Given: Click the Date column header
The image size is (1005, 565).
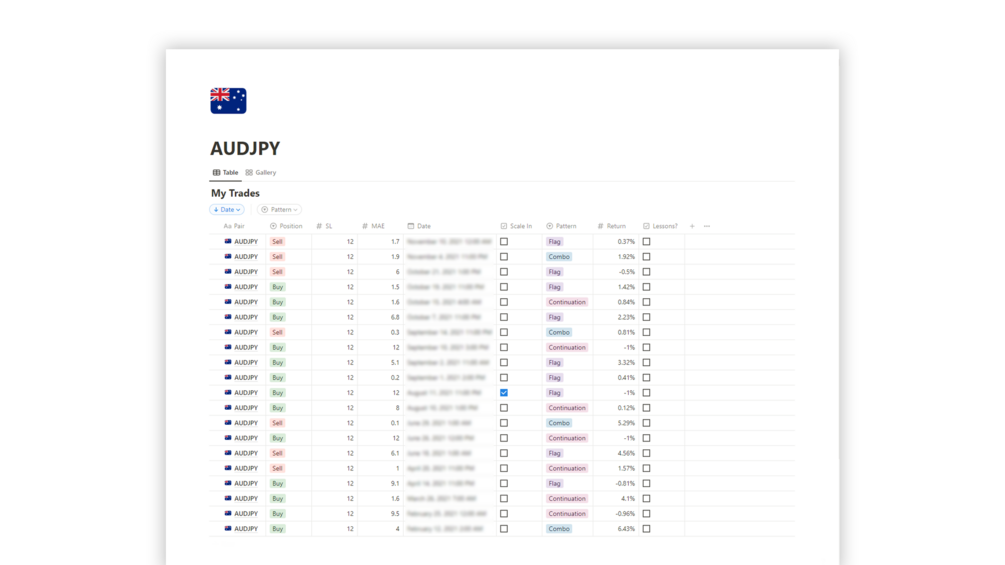Looking at the screenshot, I should pos(419,226).
